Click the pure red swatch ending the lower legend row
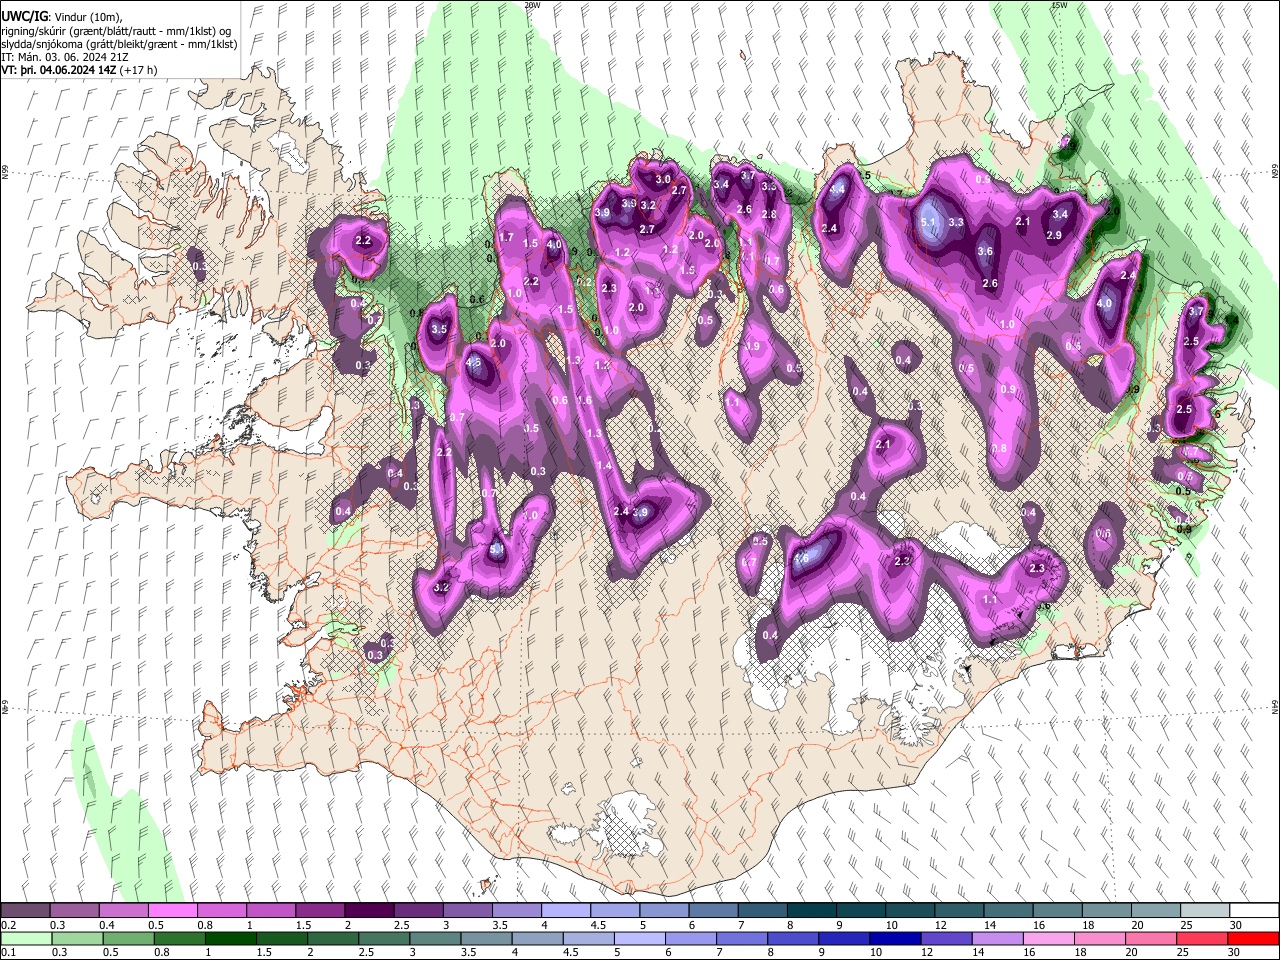Viewport: 1280px width, 960px height. [x=1254, y=939]
